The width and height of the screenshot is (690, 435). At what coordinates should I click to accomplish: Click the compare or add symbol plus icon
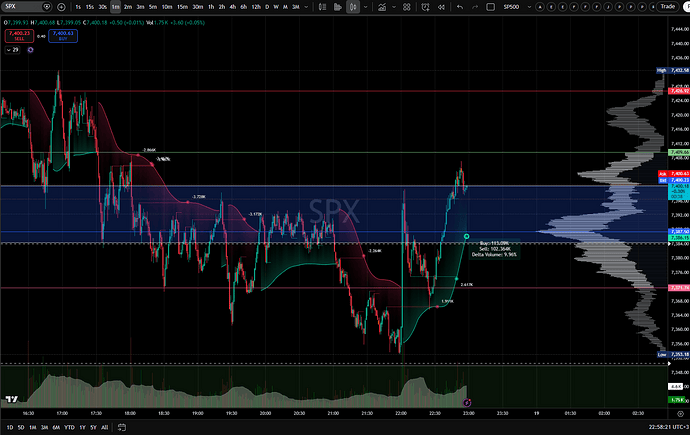click(61, 7)
